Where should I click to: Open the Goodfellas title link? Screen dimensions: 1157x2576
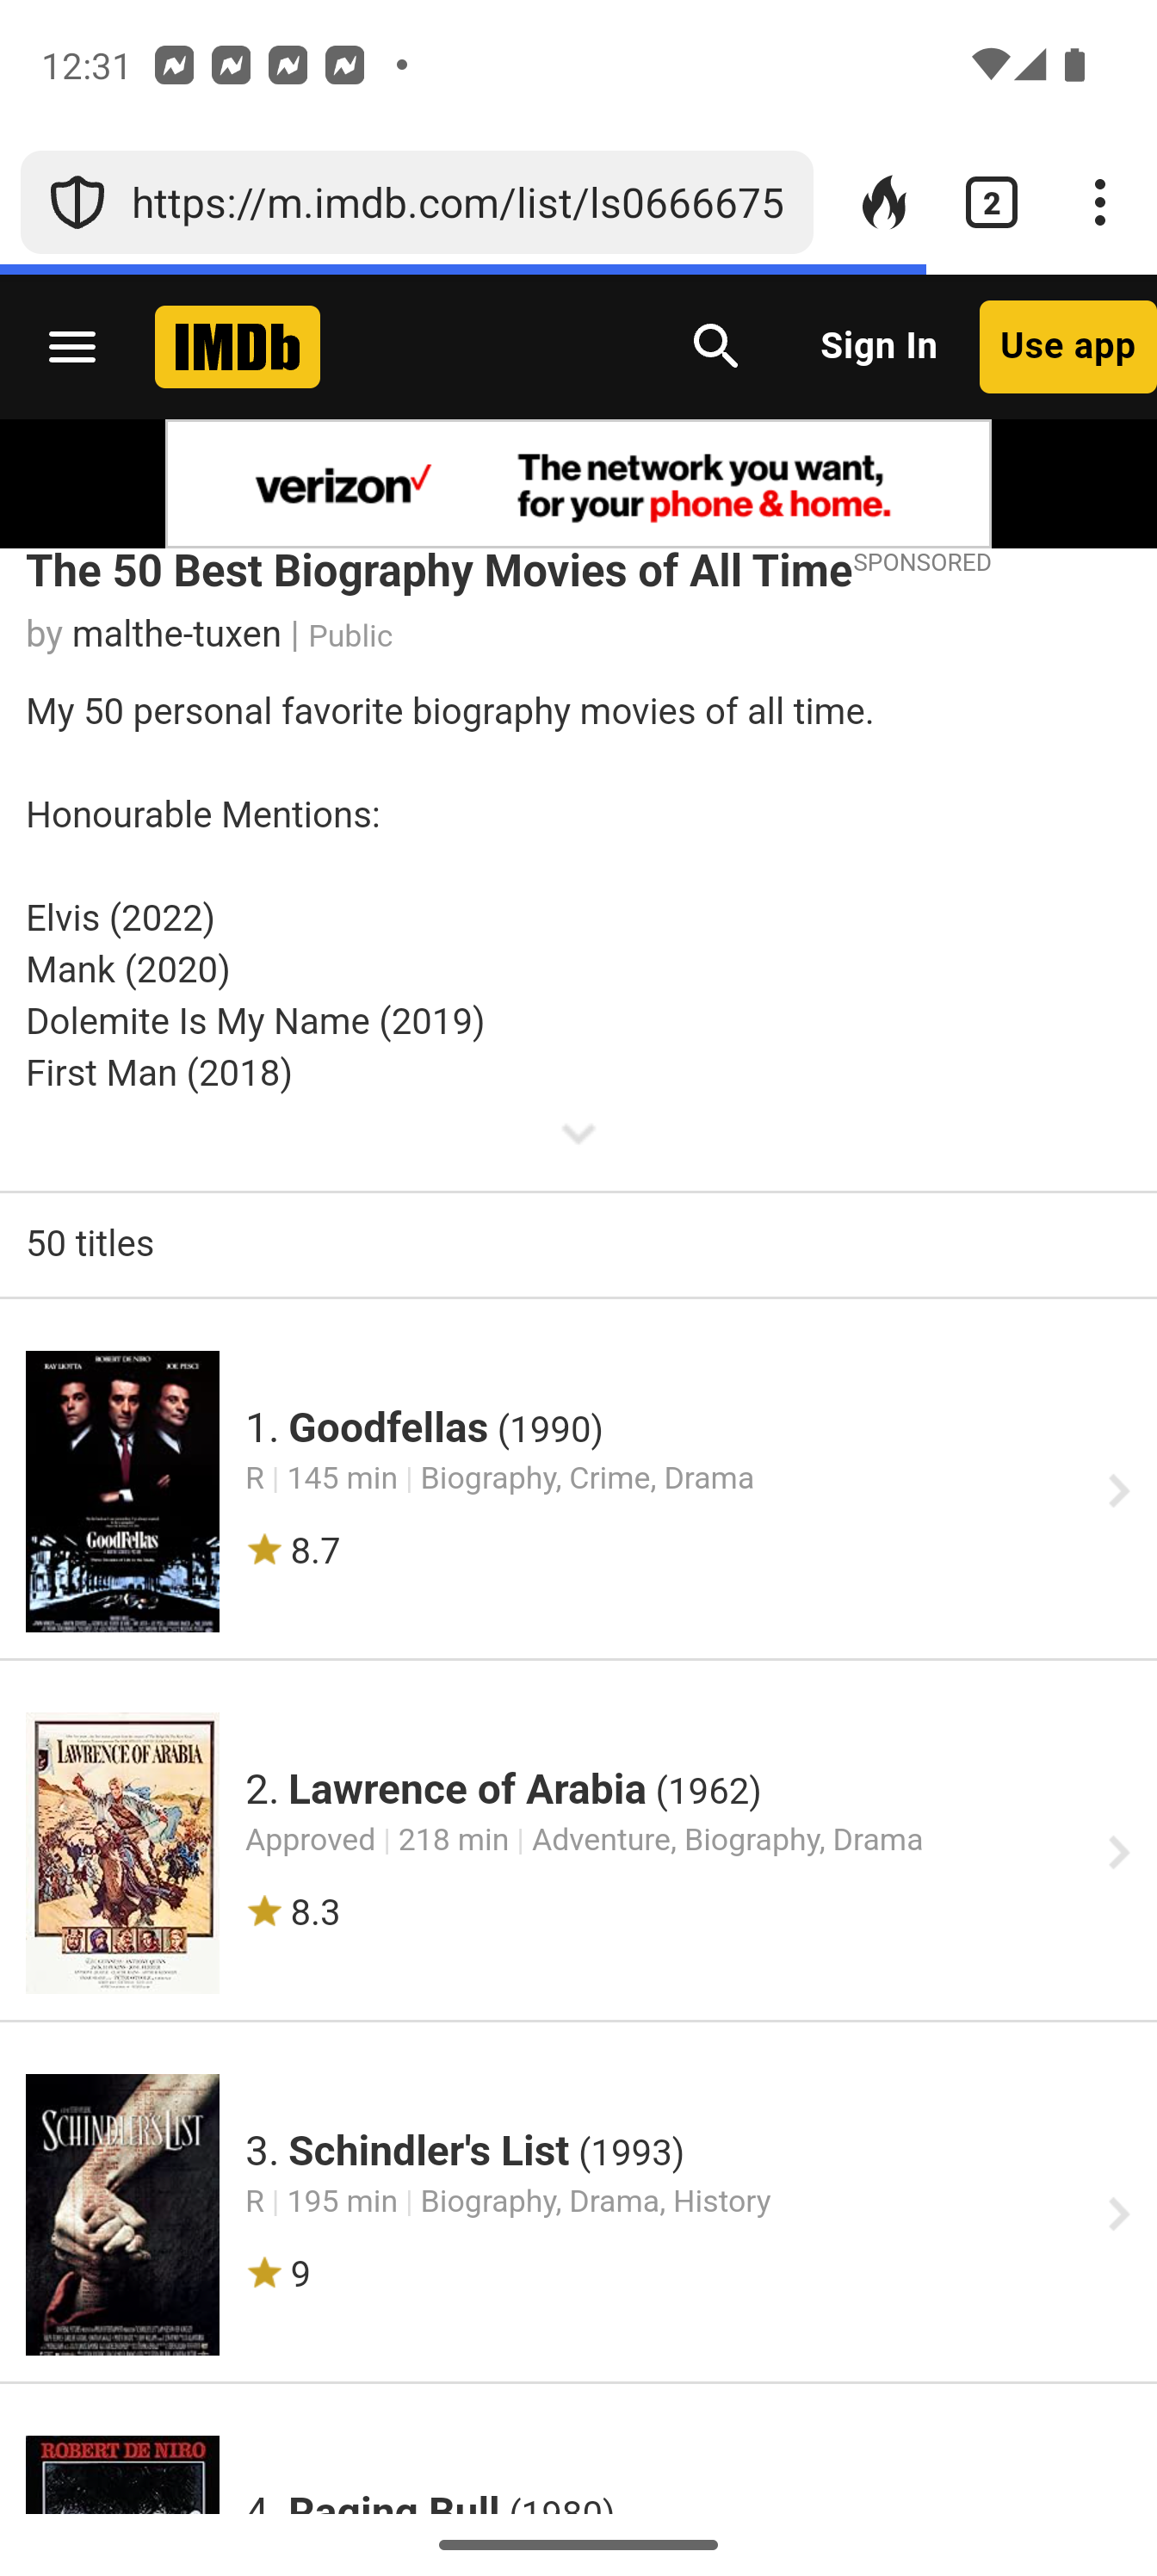[388, 1428]
